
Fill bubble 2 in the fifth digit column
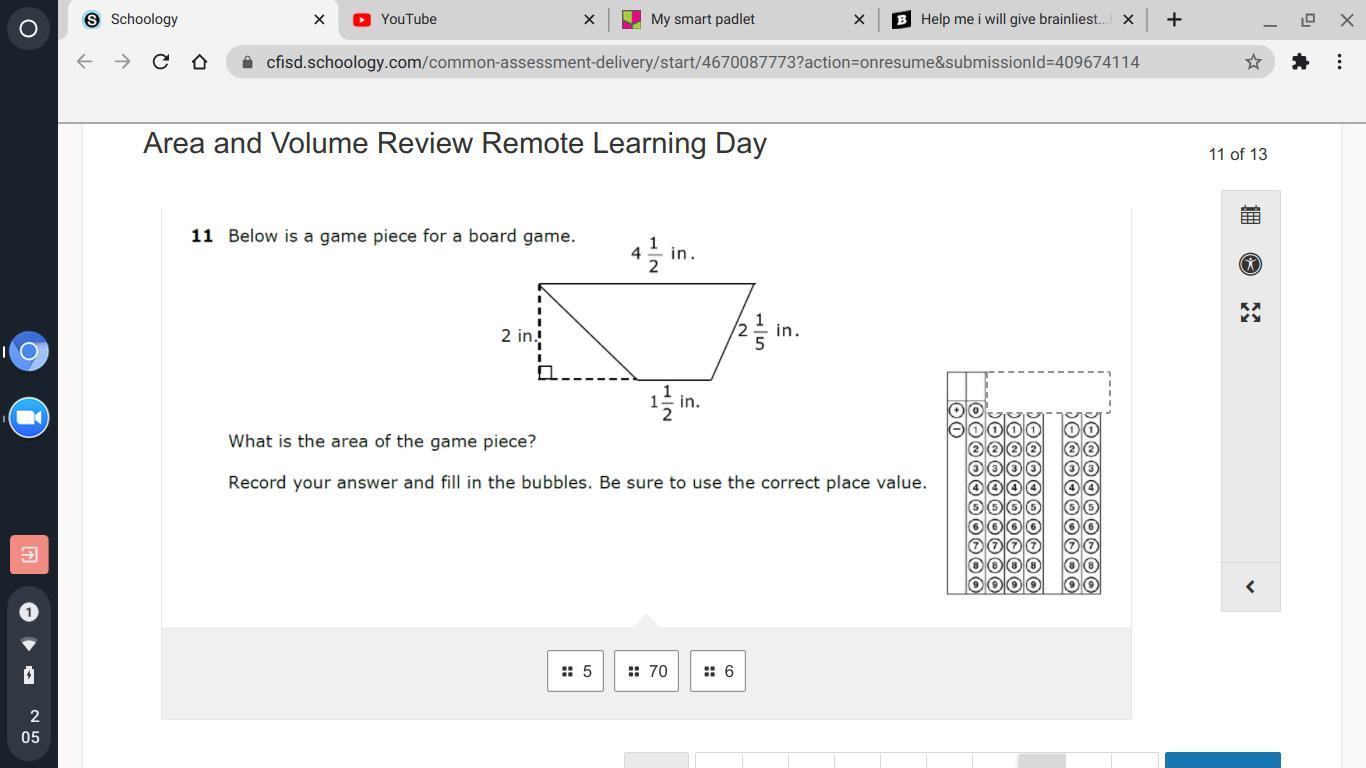(x=1072, y=449)
